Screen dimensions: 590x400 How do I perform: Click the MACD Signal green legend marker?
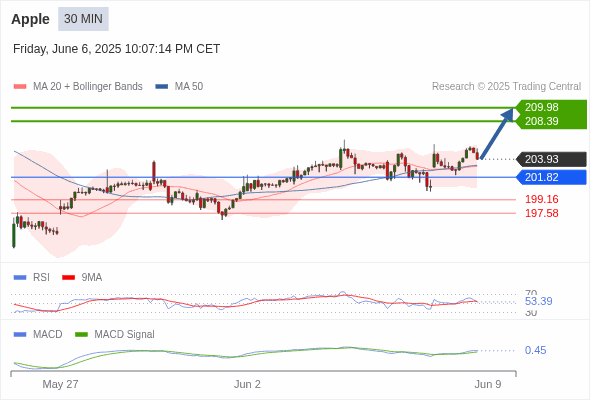[81, 335]
